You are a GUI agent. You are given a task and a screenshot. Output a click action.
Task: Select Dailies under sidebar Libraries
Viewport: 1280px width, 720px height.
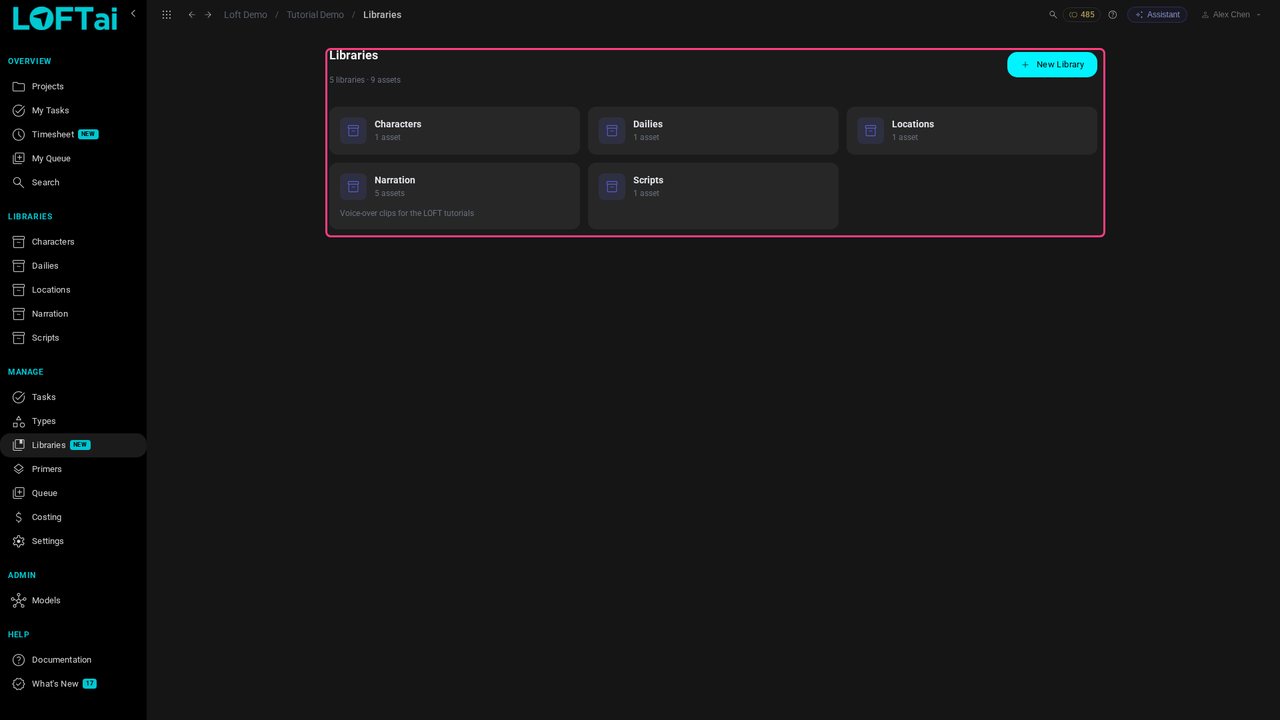click(x=73, y=266)
